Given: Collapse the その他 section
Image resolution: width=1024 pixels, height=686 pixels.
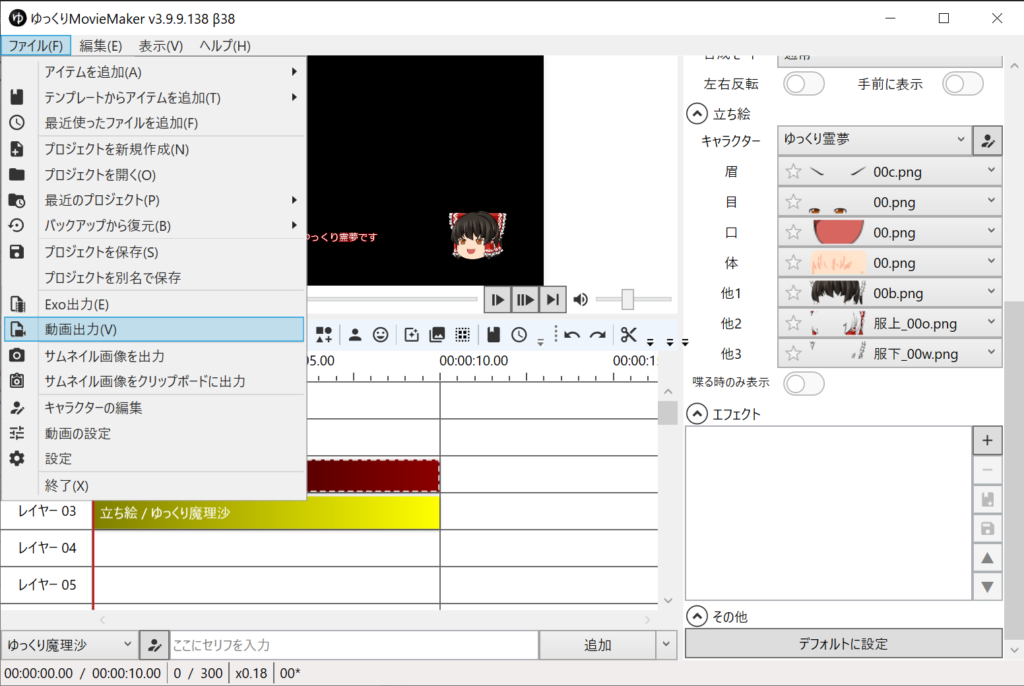Looking at the screenshot, I should pos(697,616).
